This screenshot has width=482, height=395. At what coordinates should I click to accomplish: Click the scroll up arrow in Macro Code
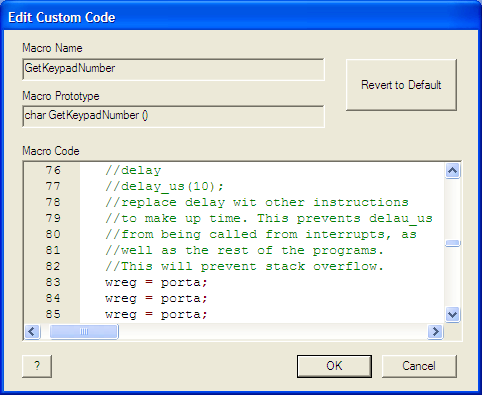point(453,171)
